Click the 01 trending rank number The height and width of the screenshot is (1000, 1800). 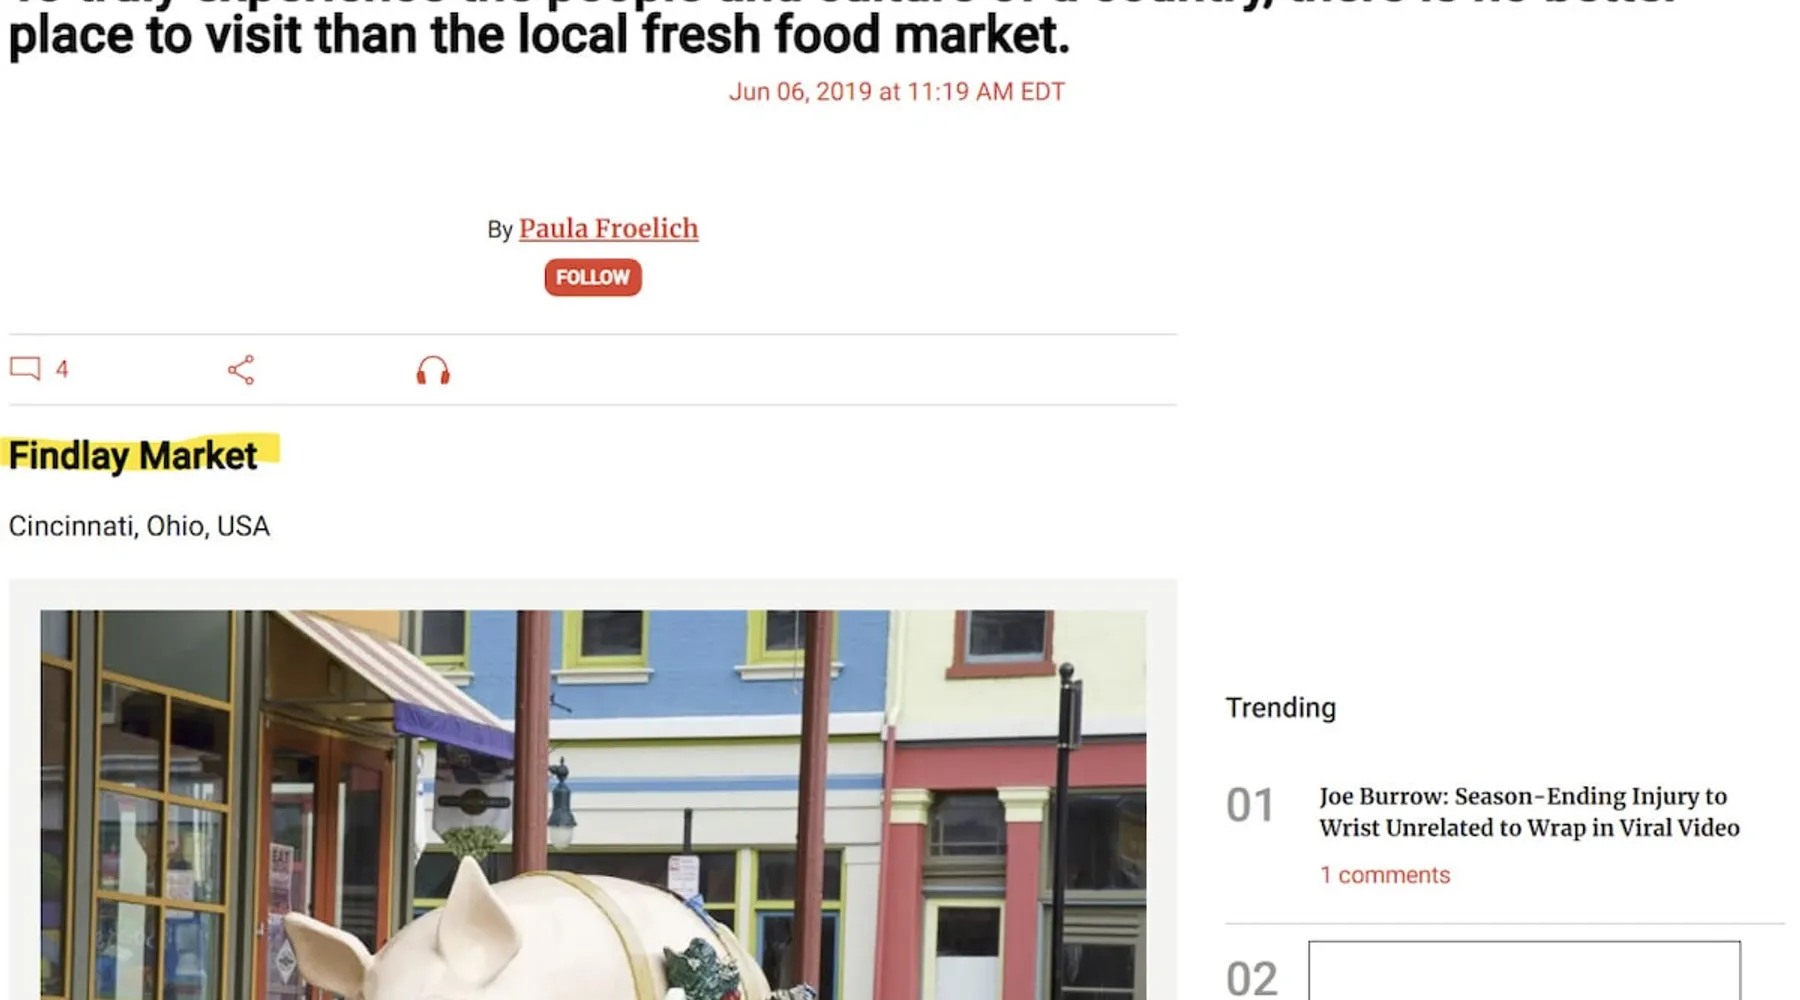click(1250, 806)
